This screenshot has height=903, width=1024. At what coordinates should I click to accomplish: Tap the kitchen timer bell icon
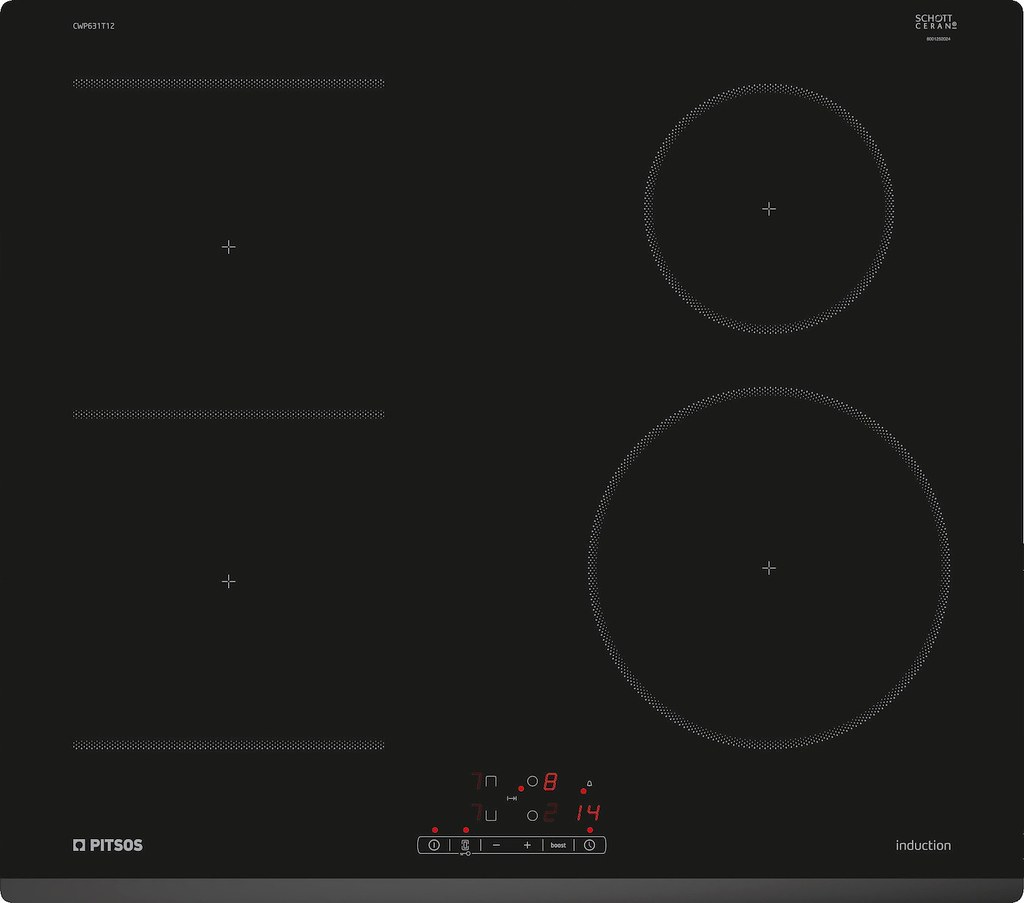tap(589, 782)
